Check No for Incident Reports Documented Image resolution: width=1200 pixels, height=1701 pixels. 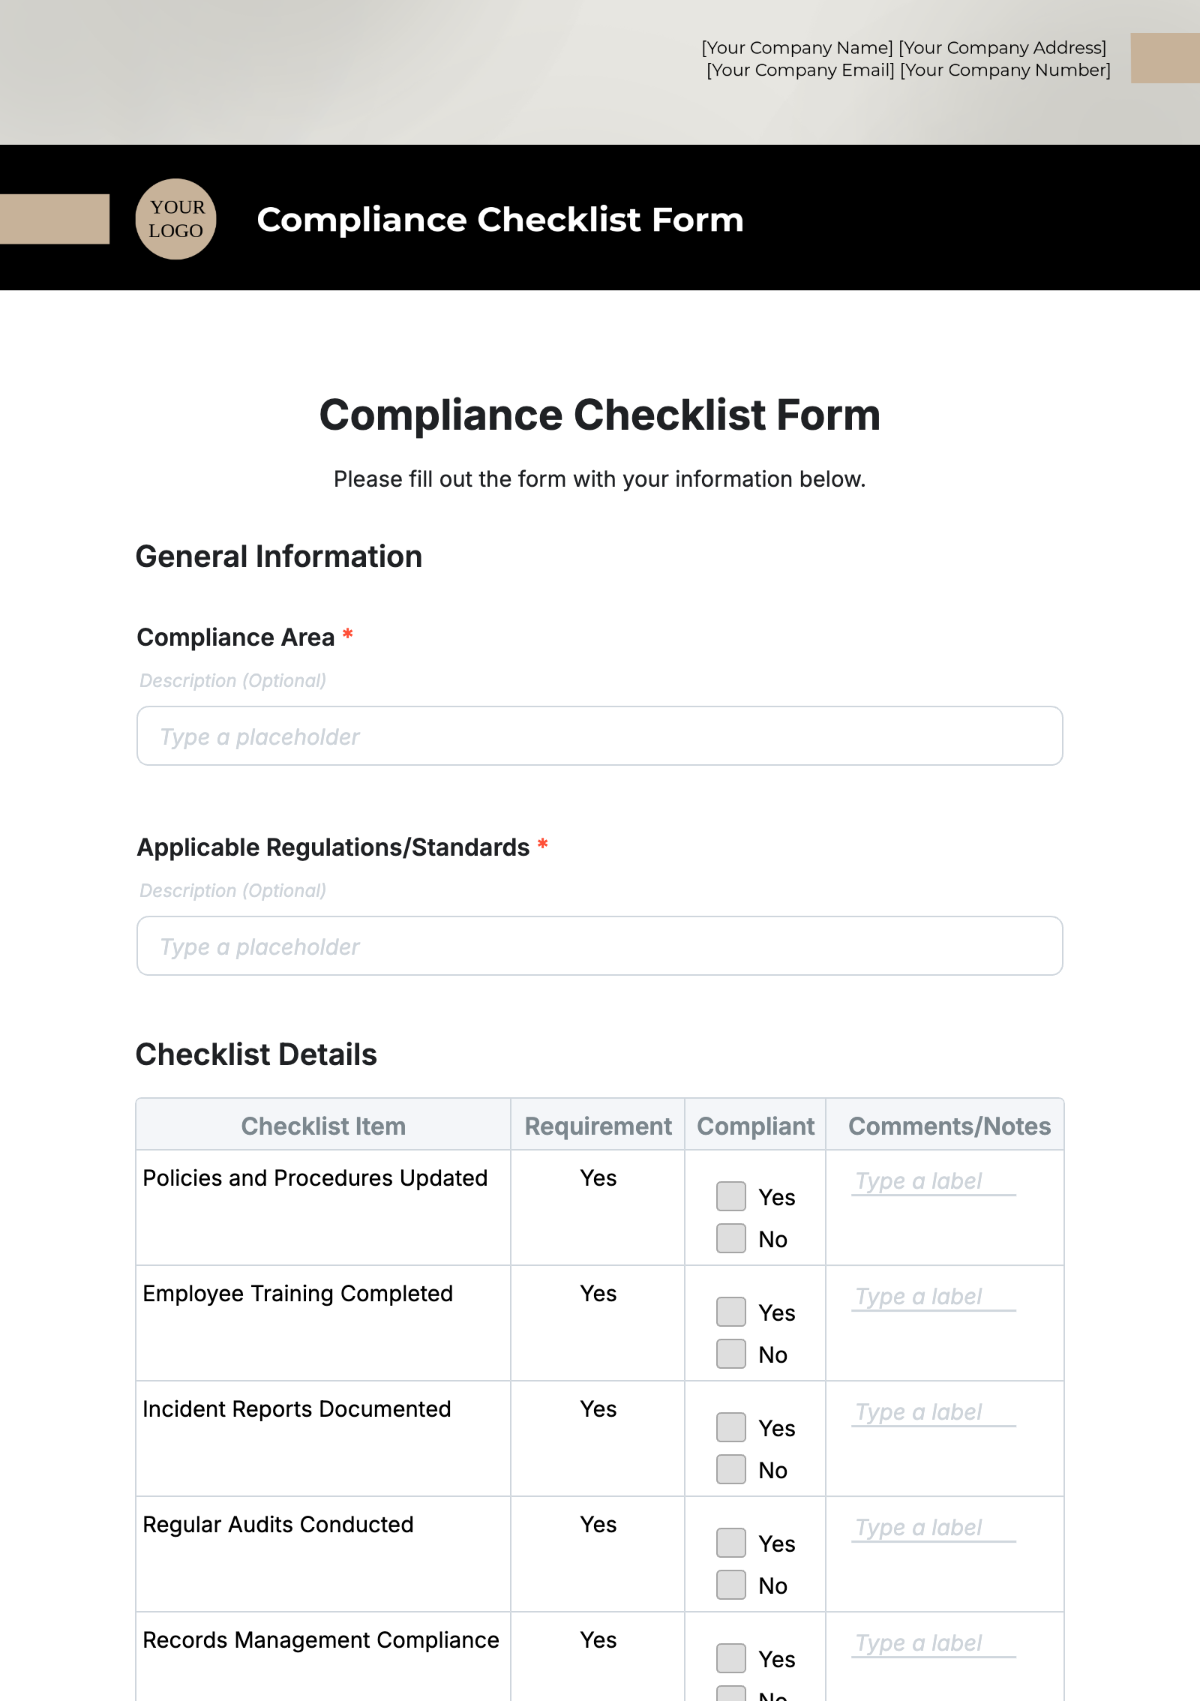(x=730, y=1469)
